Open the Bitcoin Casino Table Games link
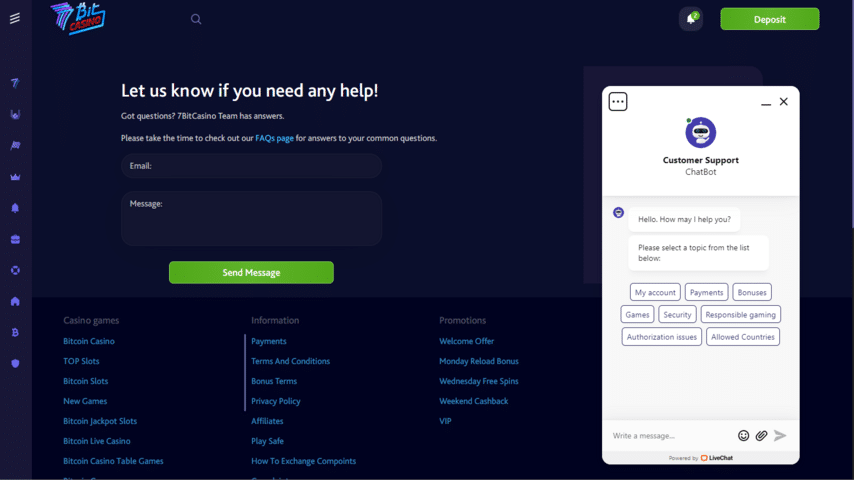Screen dimensions: 854x480 [113, 461]
